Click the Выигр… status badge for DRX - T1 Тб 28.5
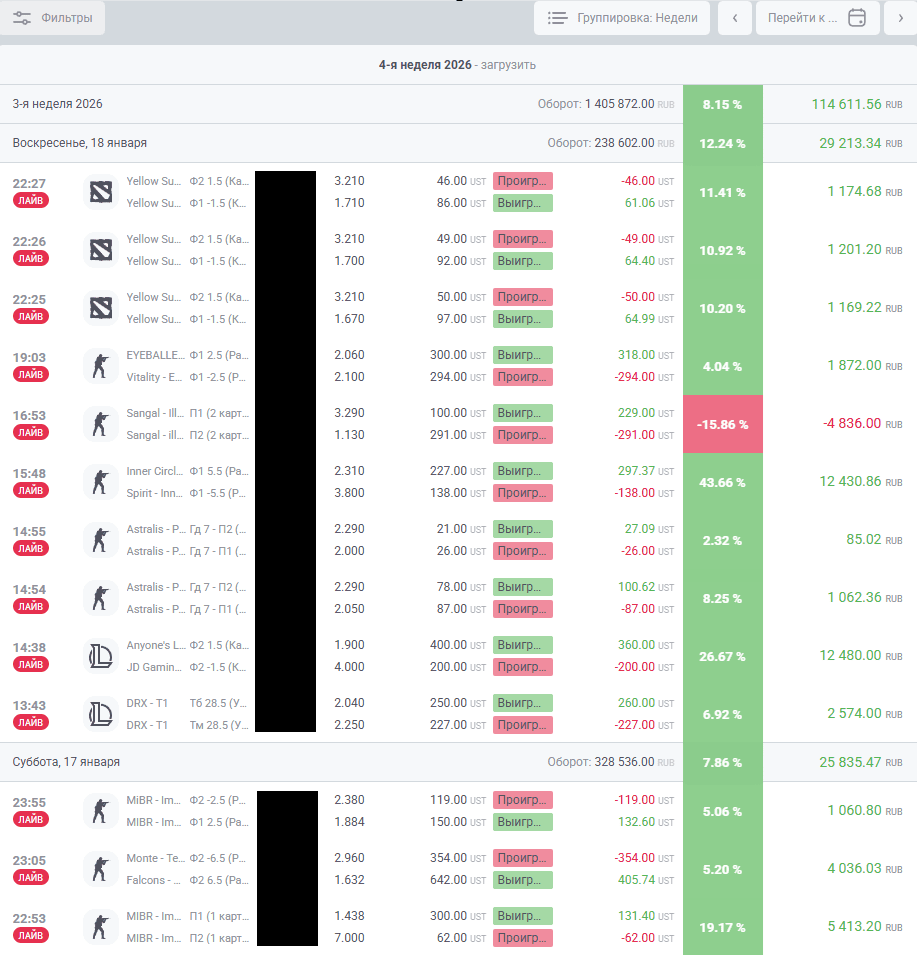 coord(522,703)
